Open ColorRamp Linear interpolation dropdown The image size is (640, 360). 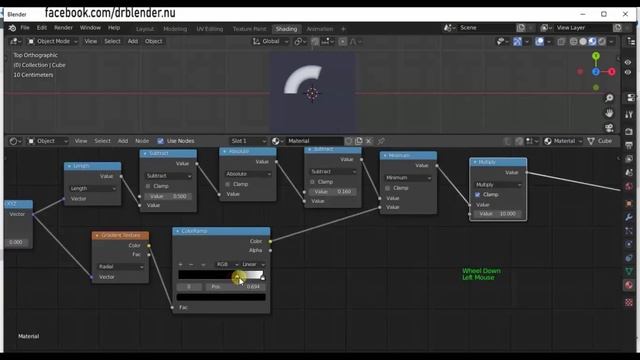(253, 264)
